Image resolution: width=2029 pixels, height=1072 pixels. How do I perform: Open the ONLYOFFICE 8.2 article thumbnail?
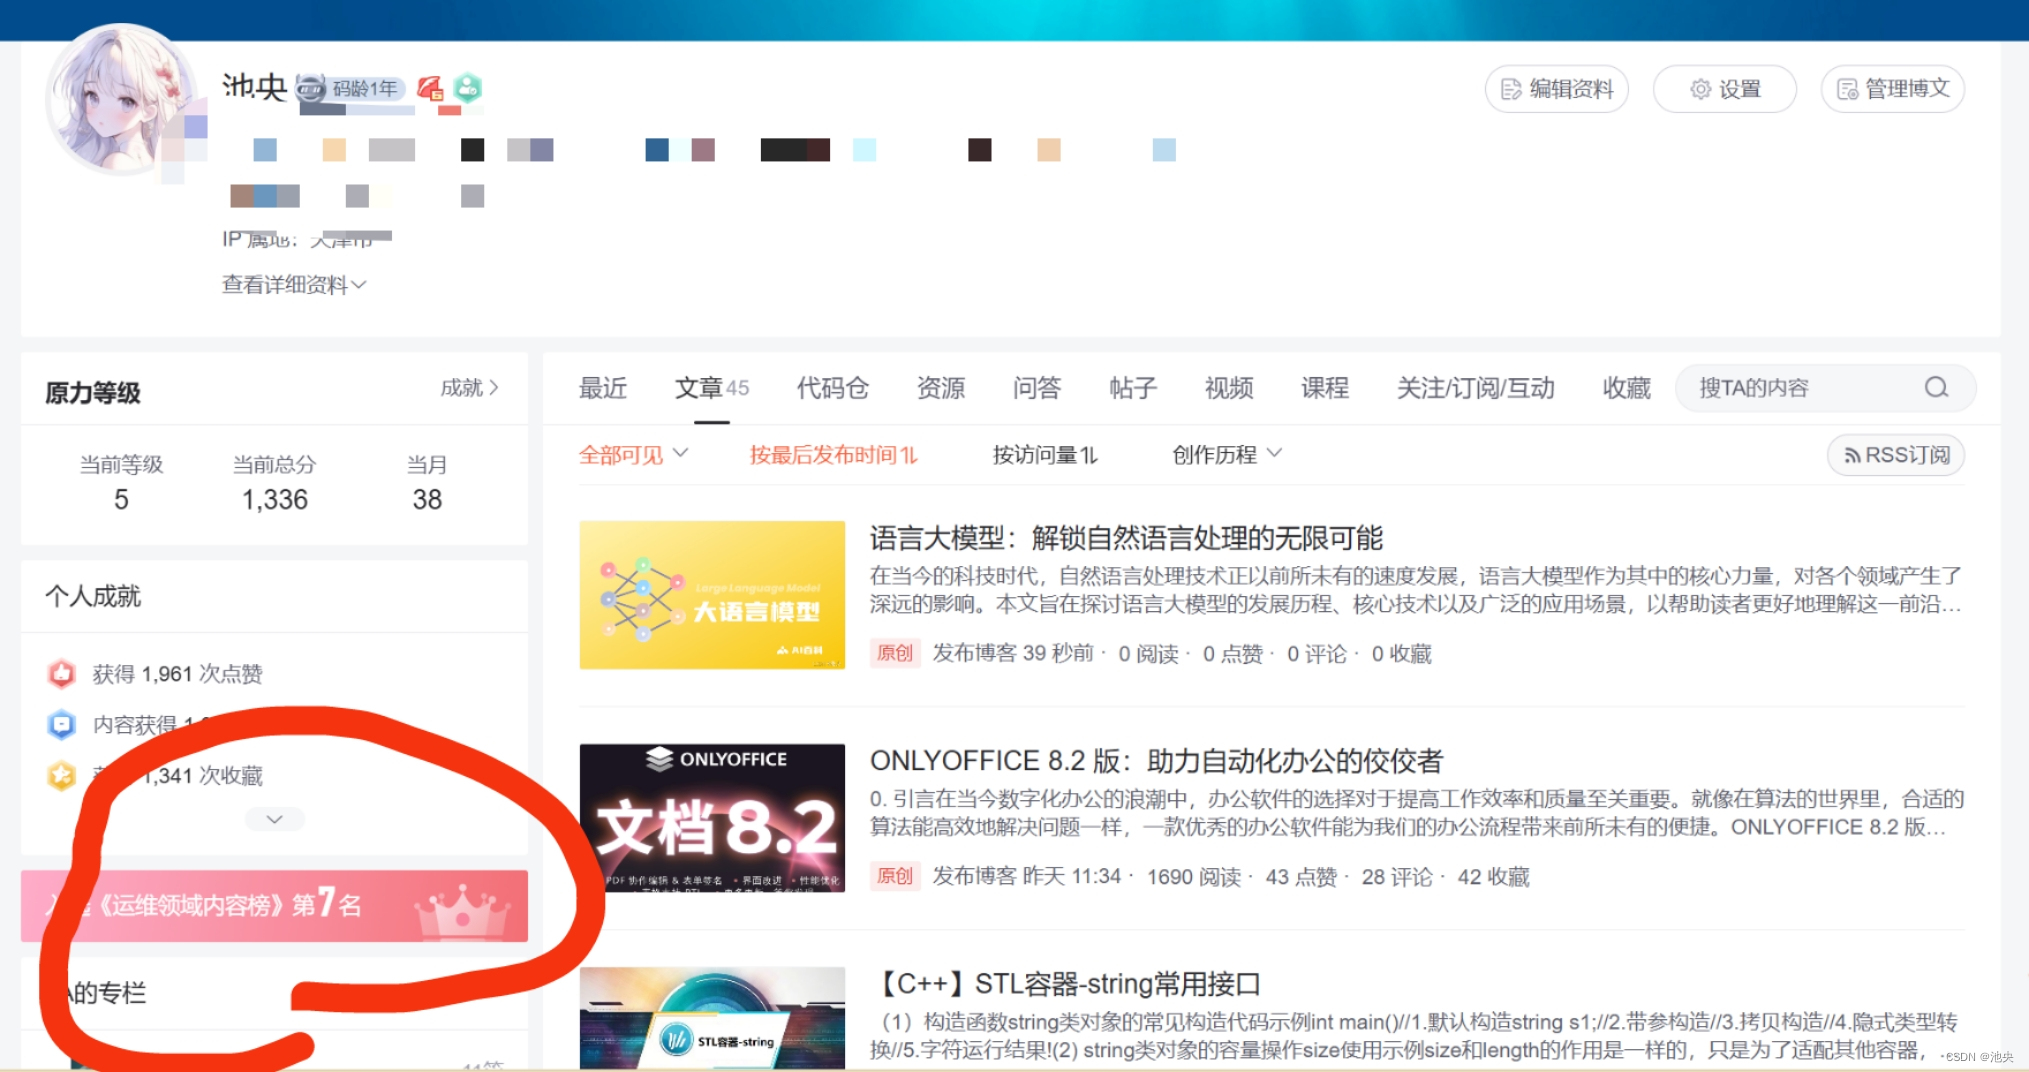[x=712, y=818]
